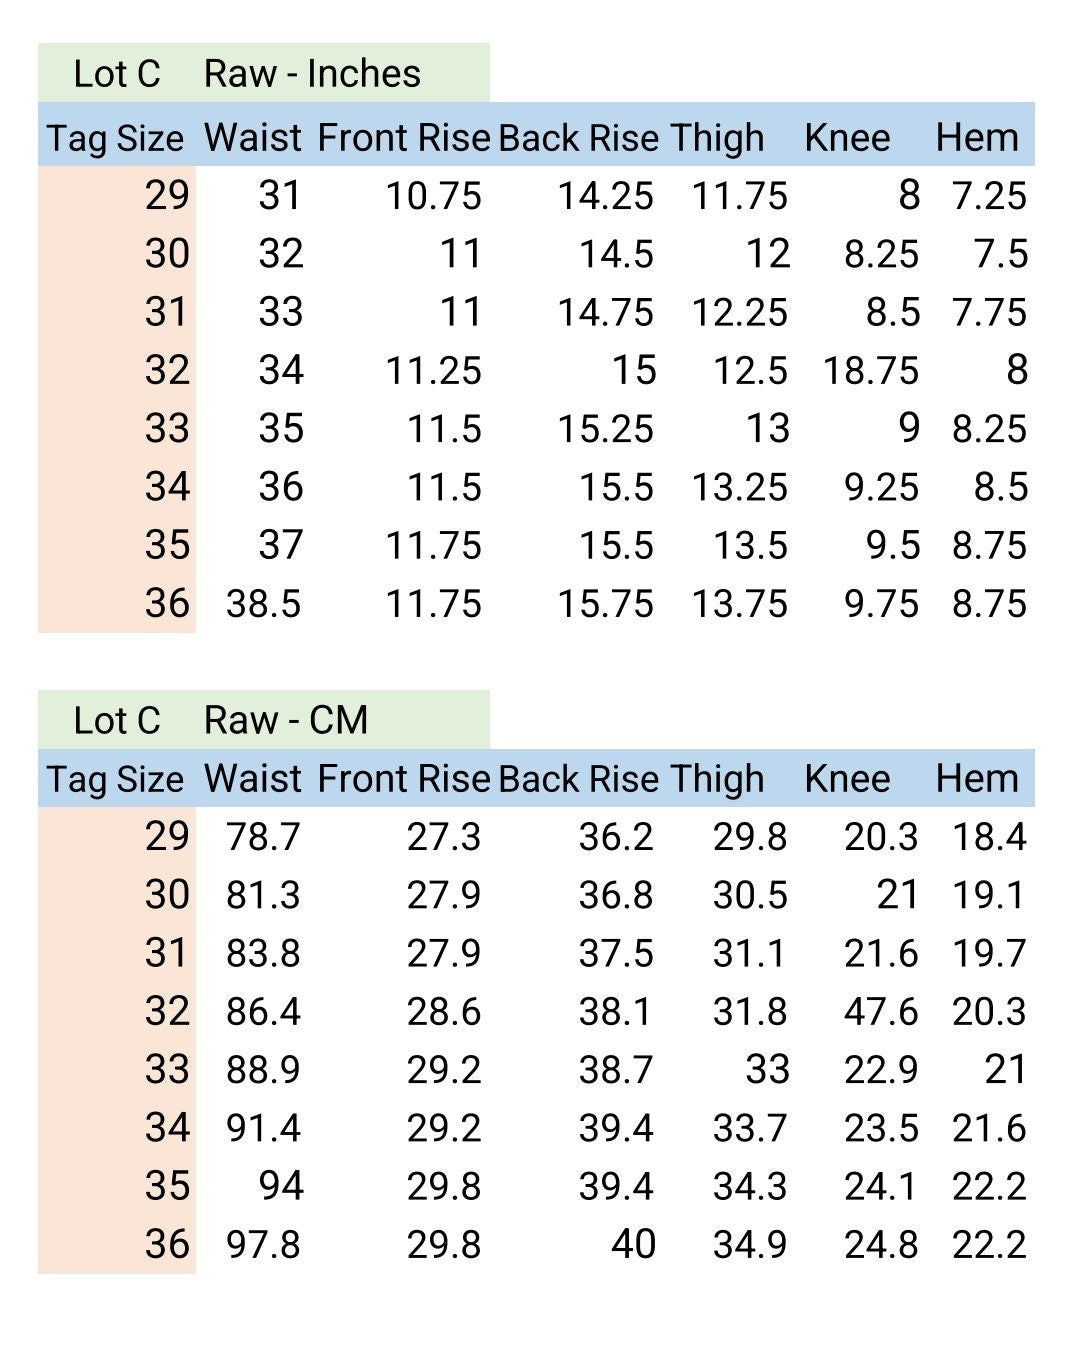The image size is (1080, 1349).
Task: Select the Front Rise header in the CM table
Action: 403,779
